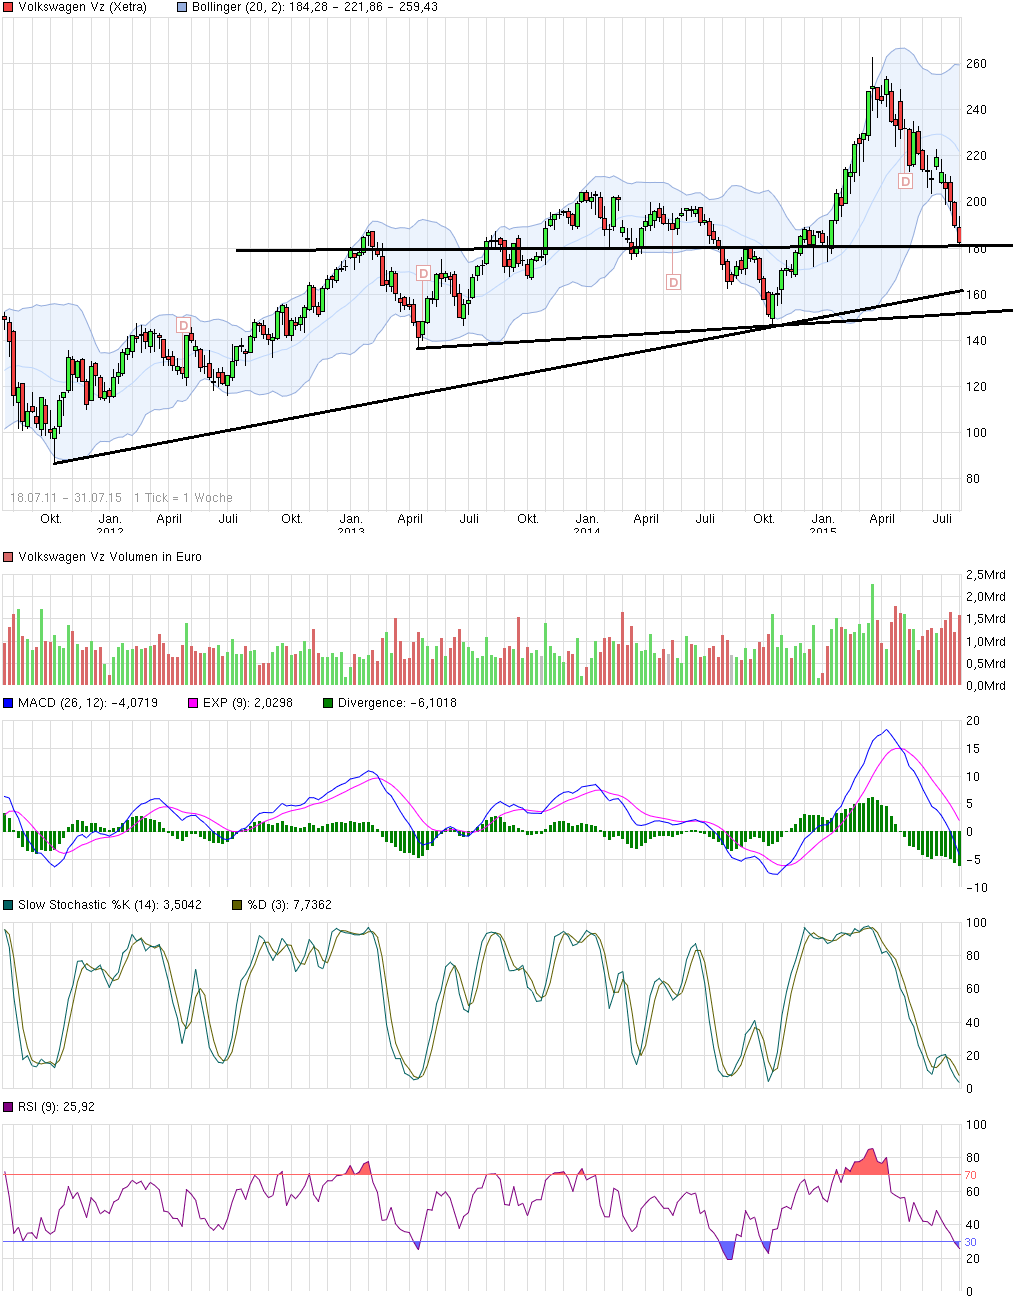Click the green Divergence legend swatch

click(328, 703)
